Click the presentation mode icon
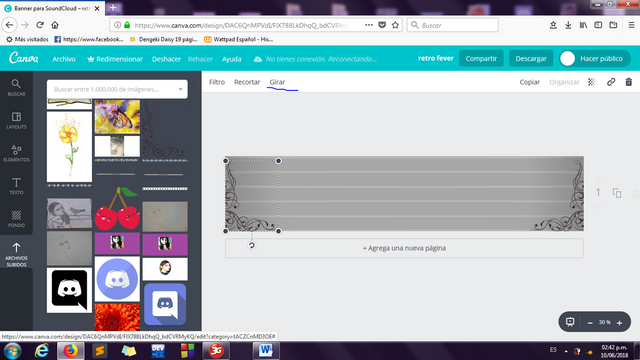The height and width of the screenshot is (360, 640). [x=570, y=322]
